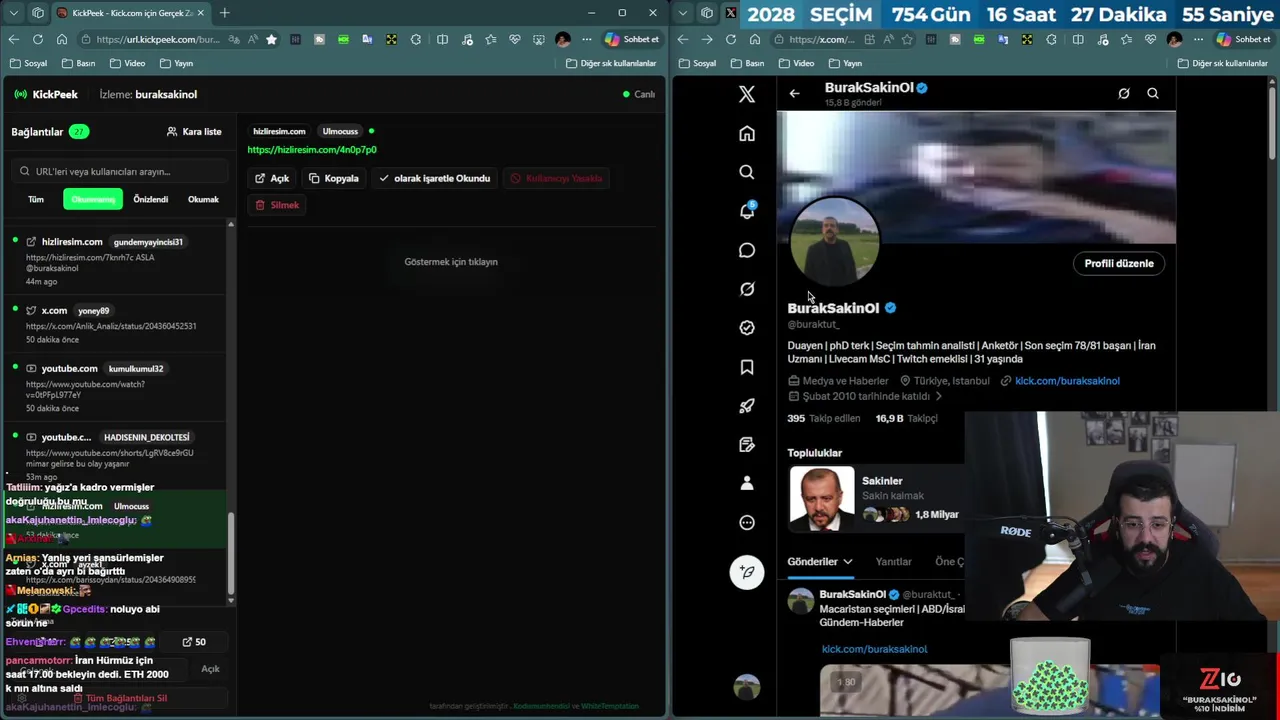1280x720 pixels.
Task: Open Notifications bell in X sidebar
Action: (x=746, y=211)
